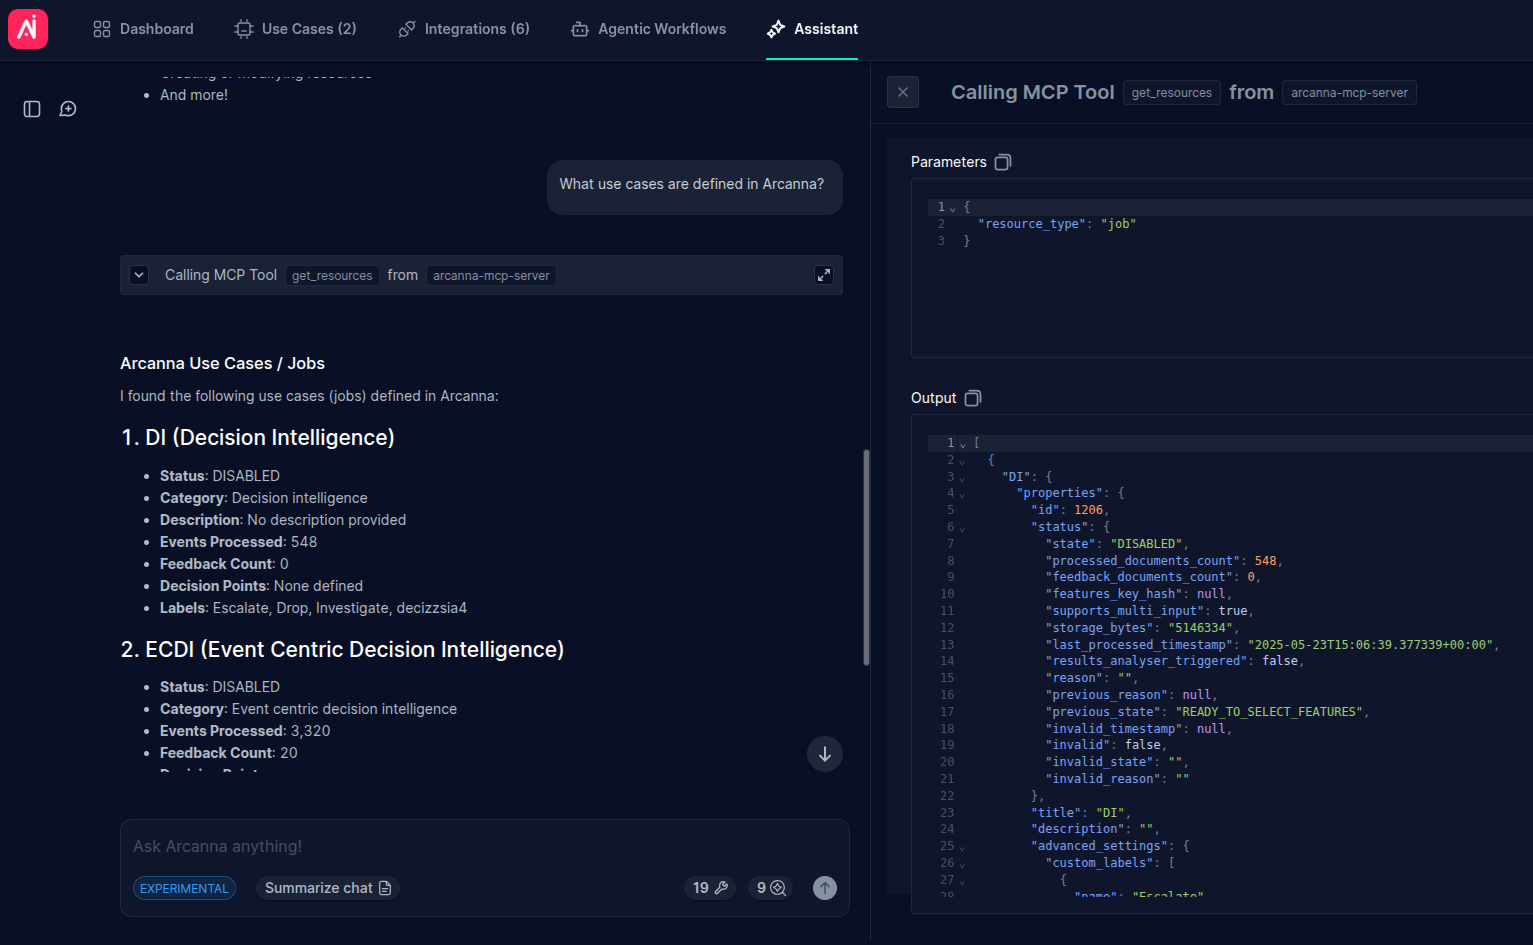Image resolution: width=1533 pixels, height=945 pixels.
Task: Click the Output label
Action: 933,398
